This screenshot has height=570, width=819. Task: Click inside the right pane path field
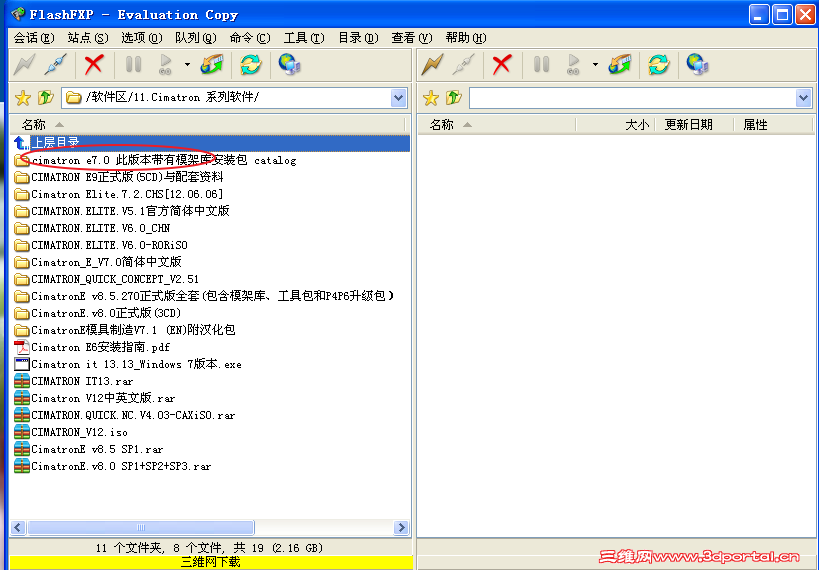coord(633,98)
